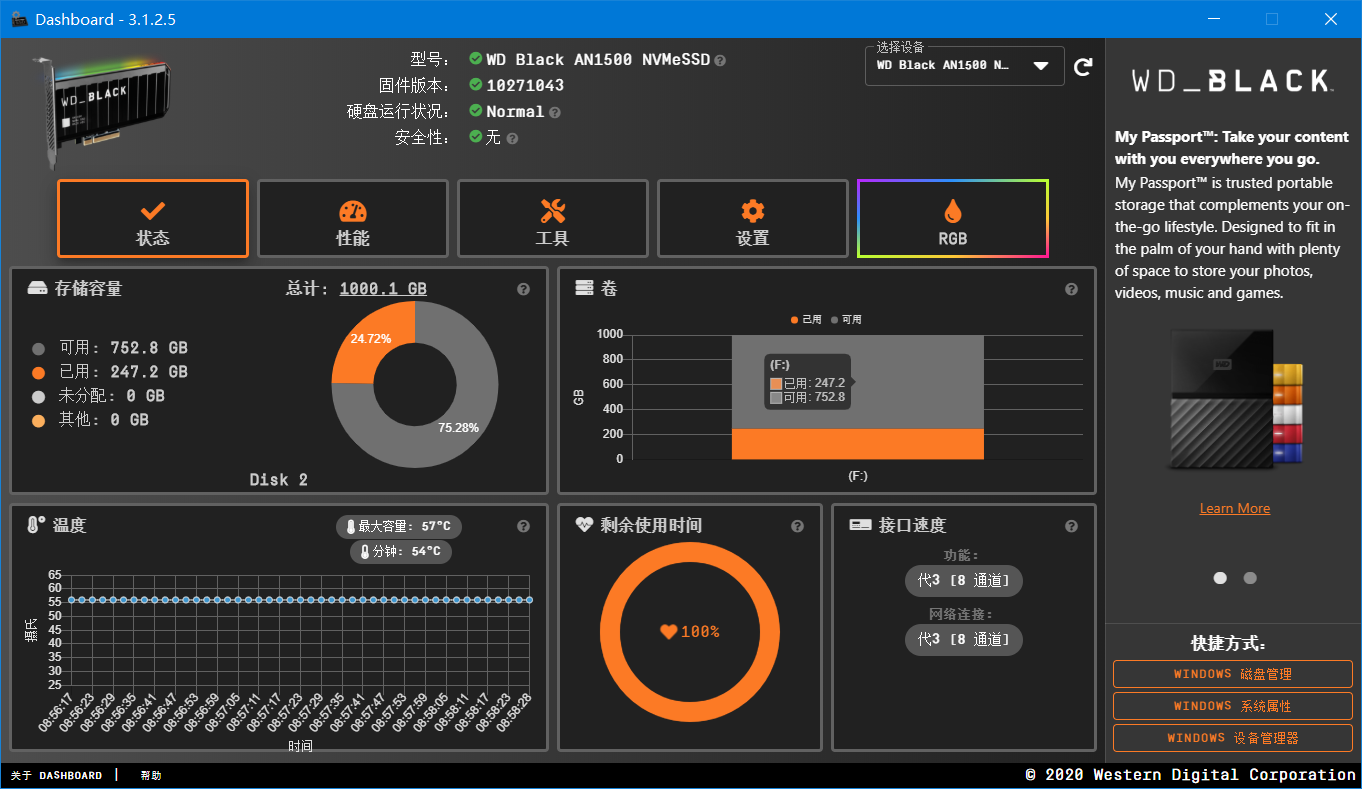This screenshot has width=1362, height=789.
Task: Click the 其他: 0 GB legend entry
Action: (90, 420)
